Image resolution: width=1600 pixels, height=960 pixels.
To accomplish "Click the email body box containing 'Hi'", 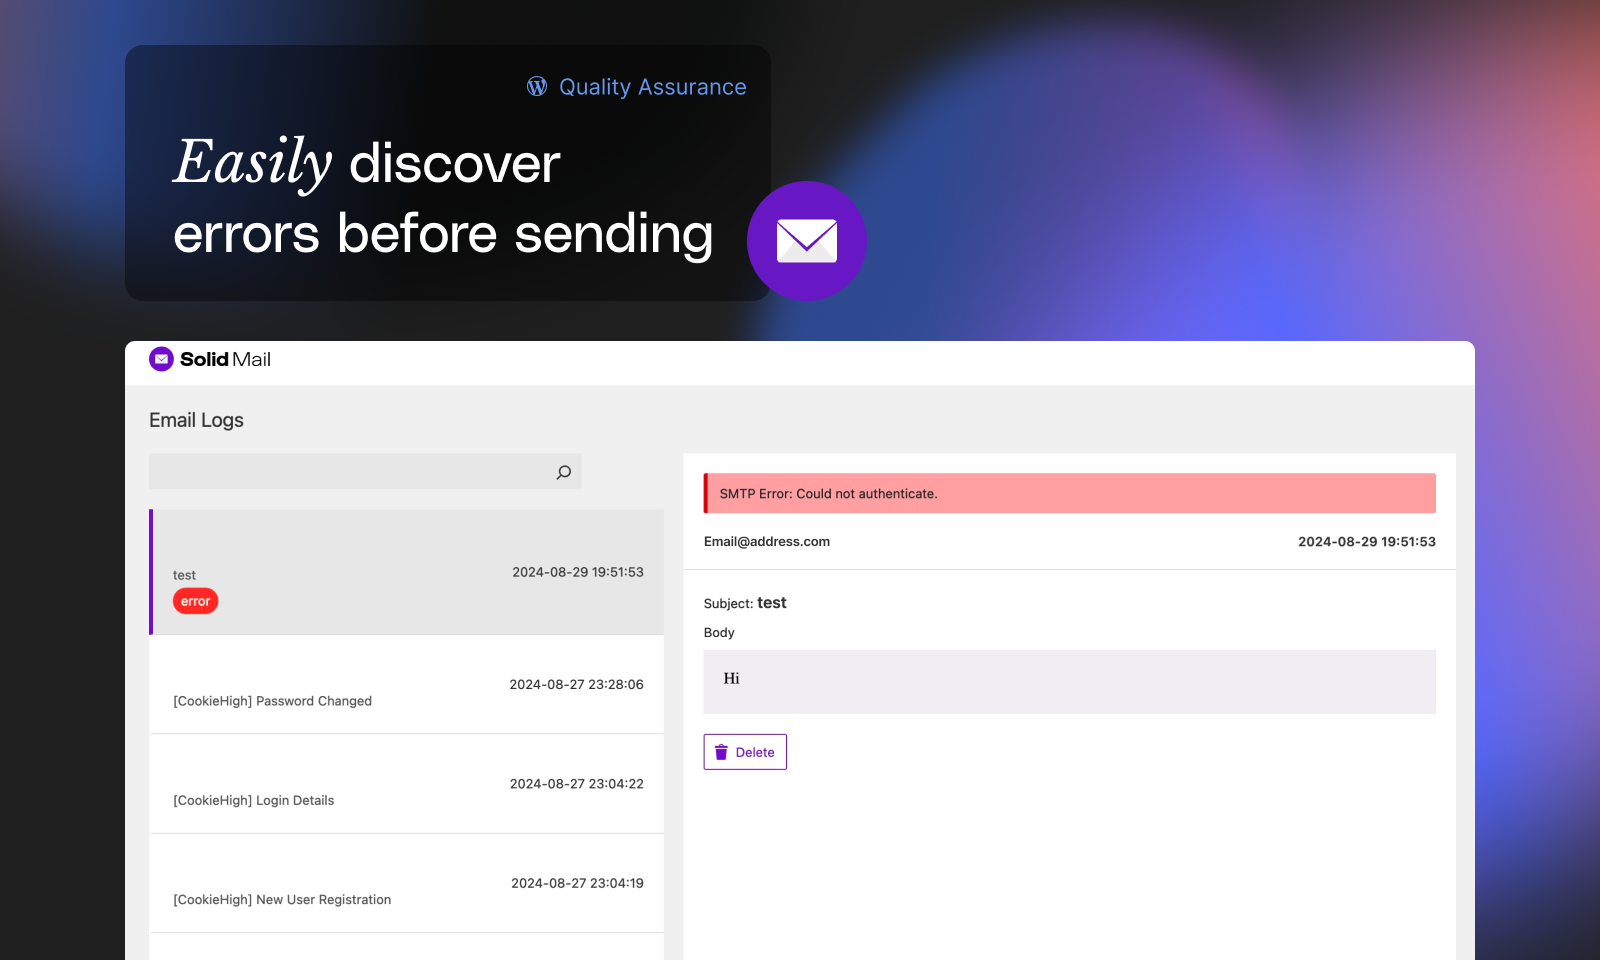I will click(1069, 682).
